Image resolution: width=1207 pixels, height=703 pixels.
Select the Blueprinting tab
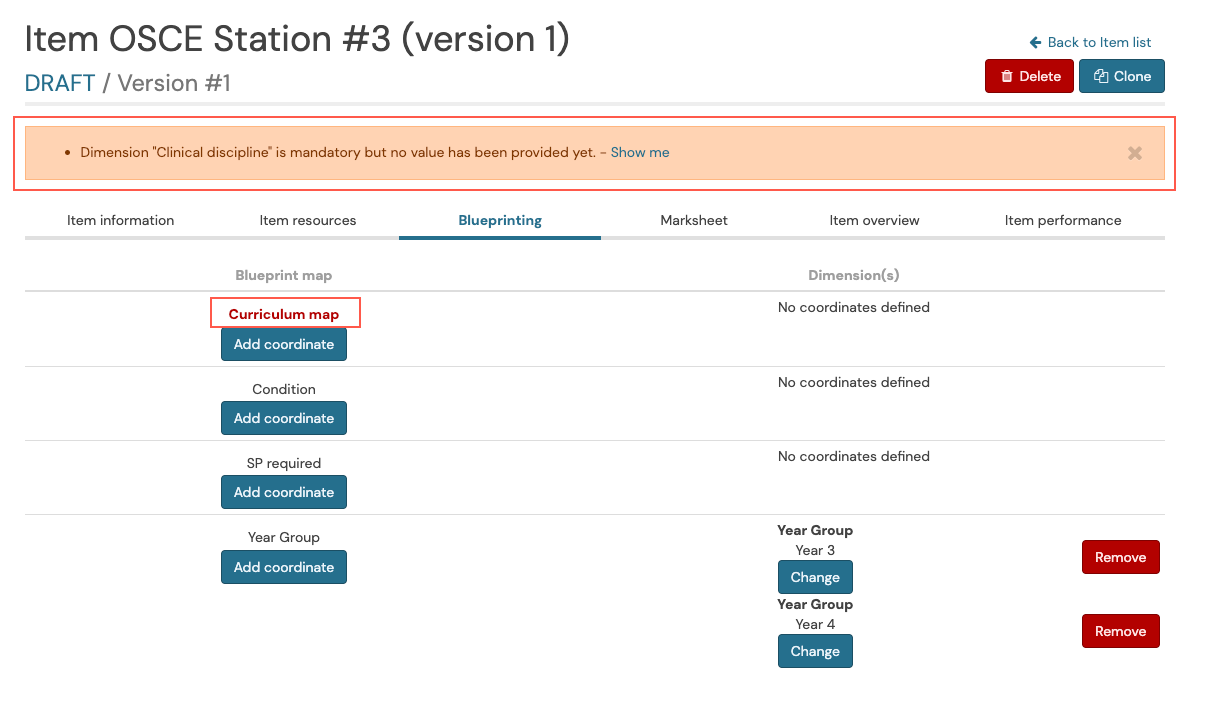[x=499, y=220]
